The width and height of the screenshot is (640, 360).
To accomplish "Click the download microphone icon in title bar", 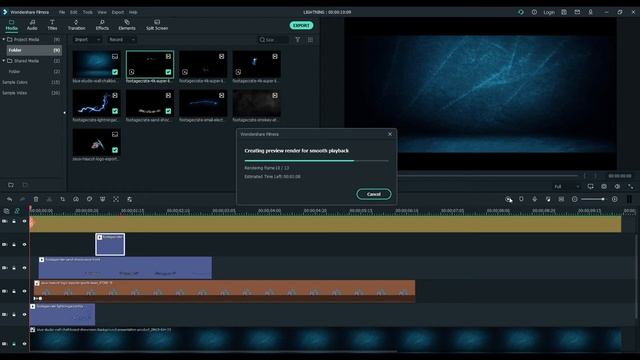I will (591, 12).
